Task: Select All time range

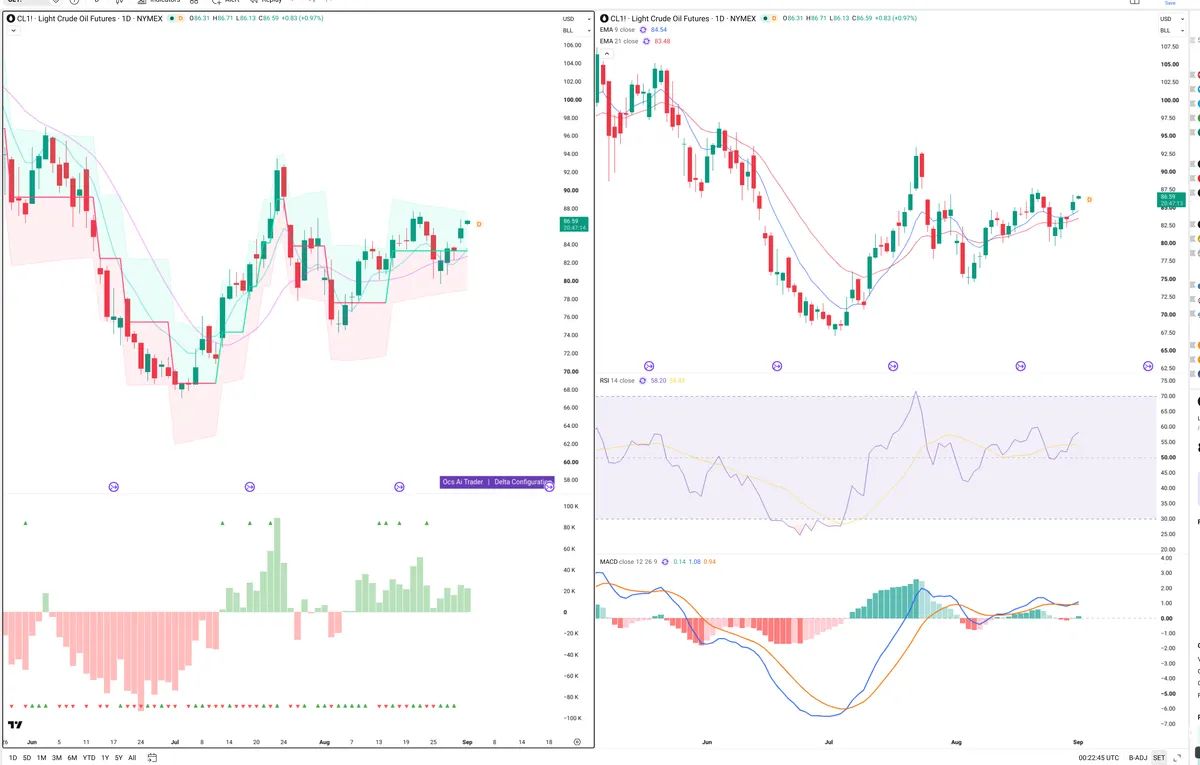Action: pos(132,758)
